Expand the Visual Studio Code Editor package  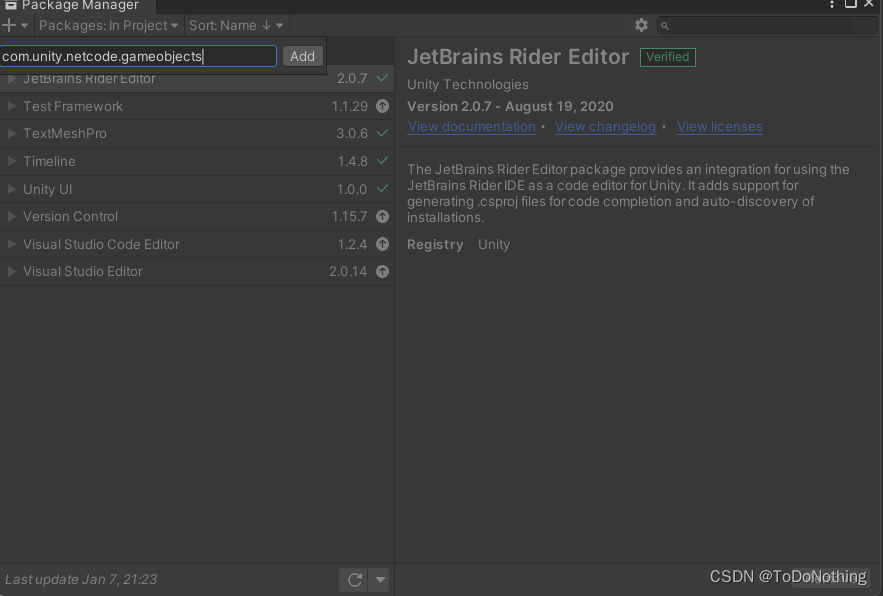point(11,244)
